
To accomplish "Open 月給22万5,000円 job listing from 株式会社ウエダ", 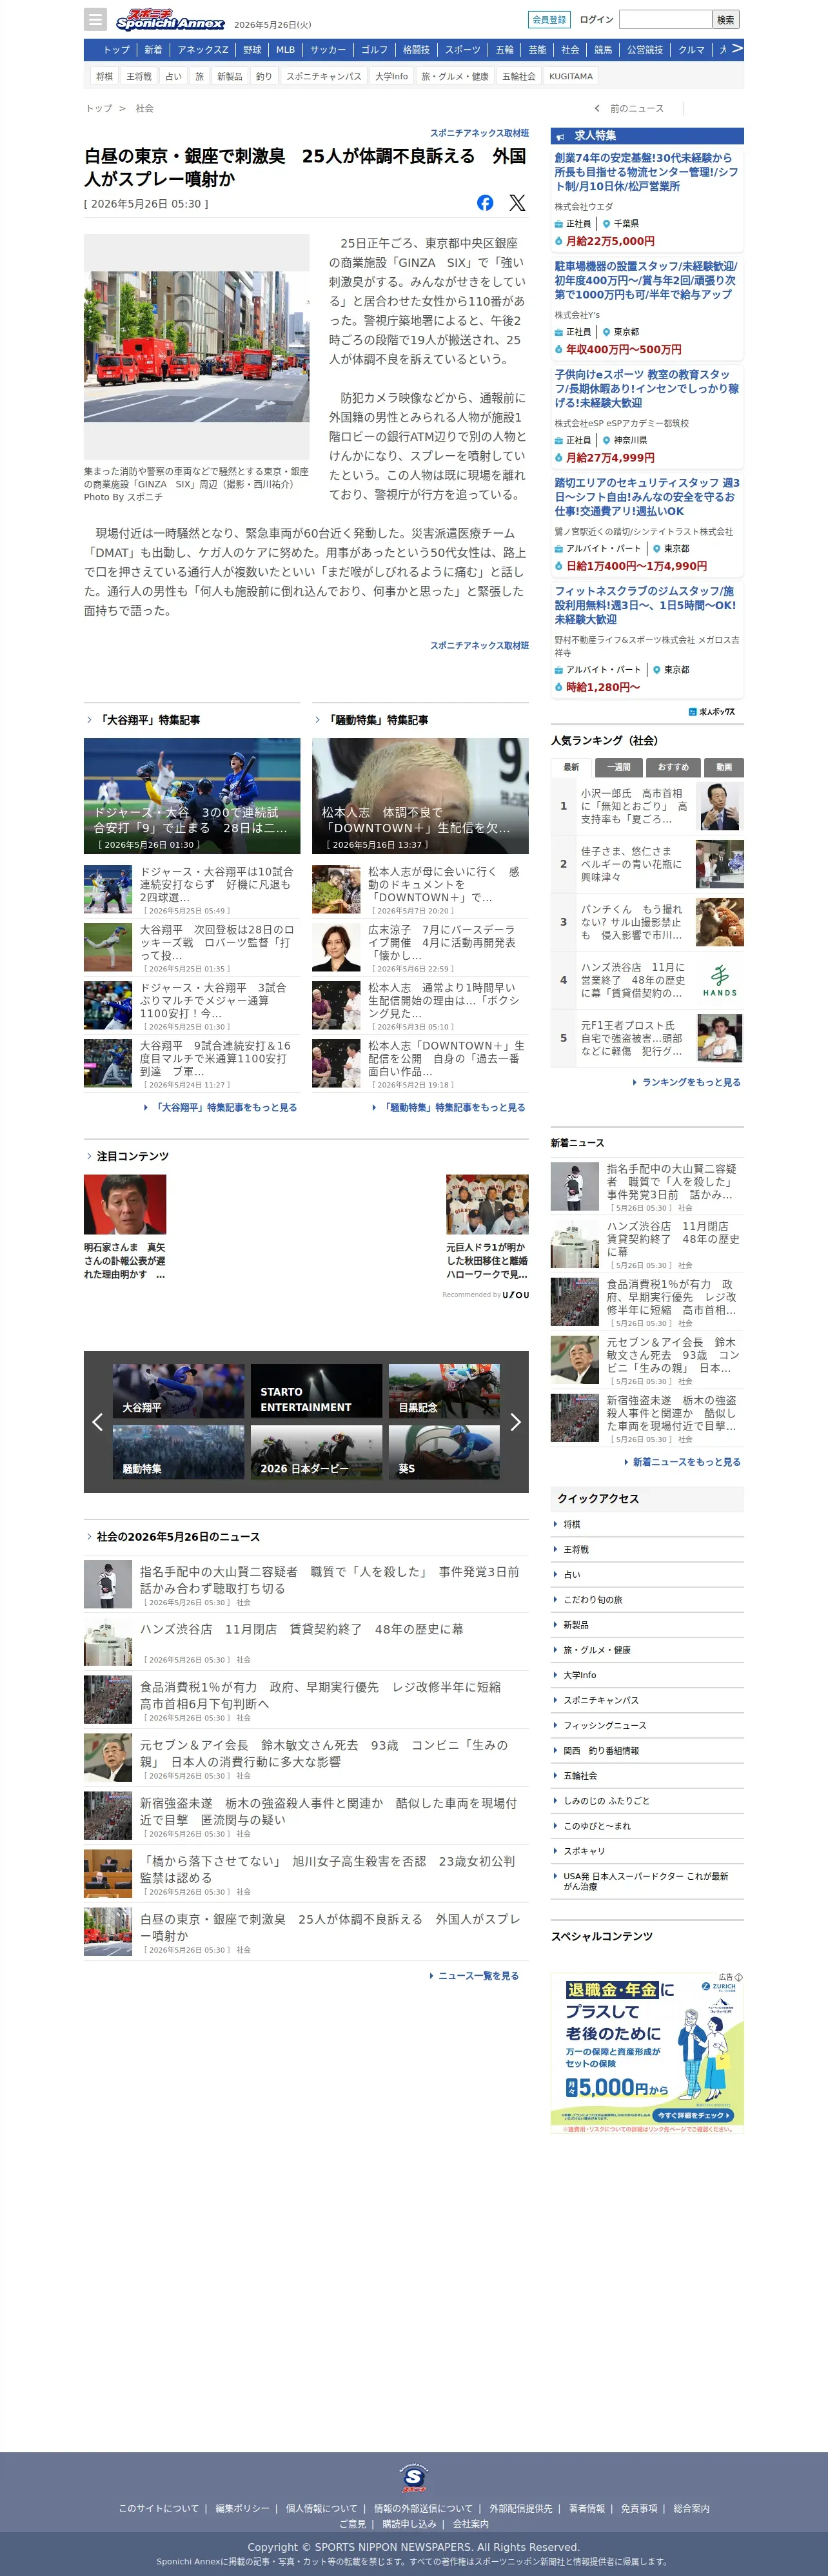I will point(647,200).
